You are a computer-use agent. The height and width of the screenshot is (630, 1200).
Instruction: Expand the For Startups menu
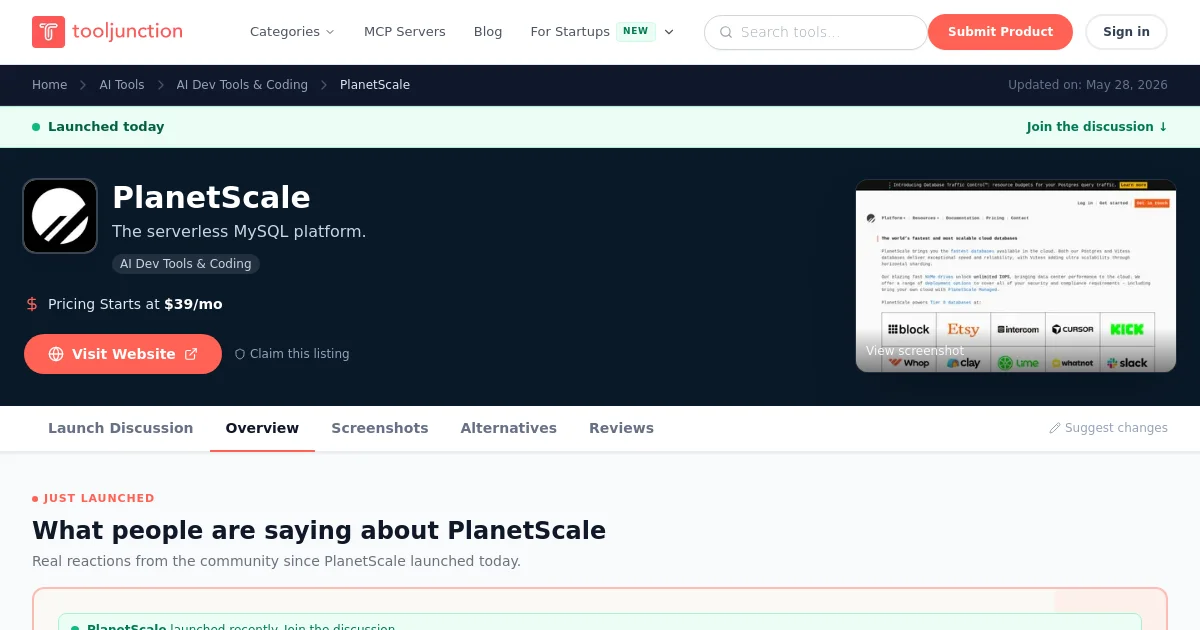602,32
